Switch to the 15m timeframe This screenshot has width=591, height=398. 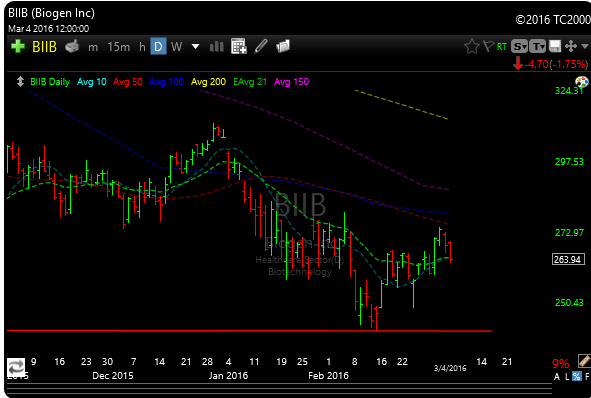coord(118,47)
